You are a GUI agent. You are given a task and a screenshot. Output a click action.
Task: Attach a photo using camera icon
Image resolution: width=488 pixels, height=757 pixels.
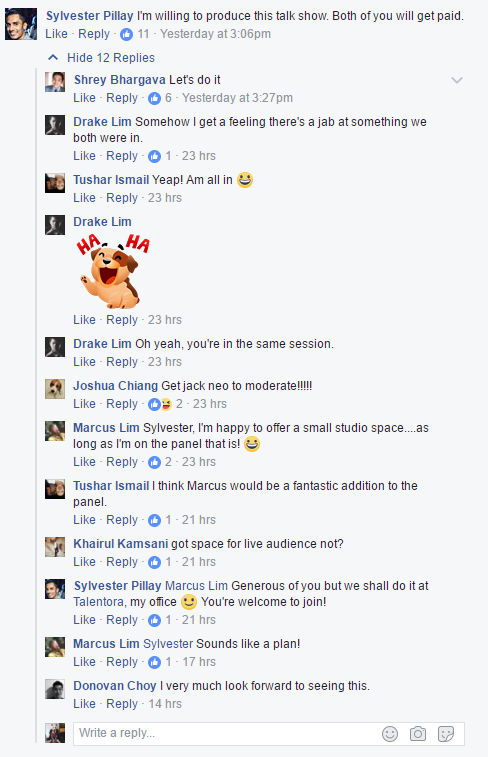tap(418, 734)
